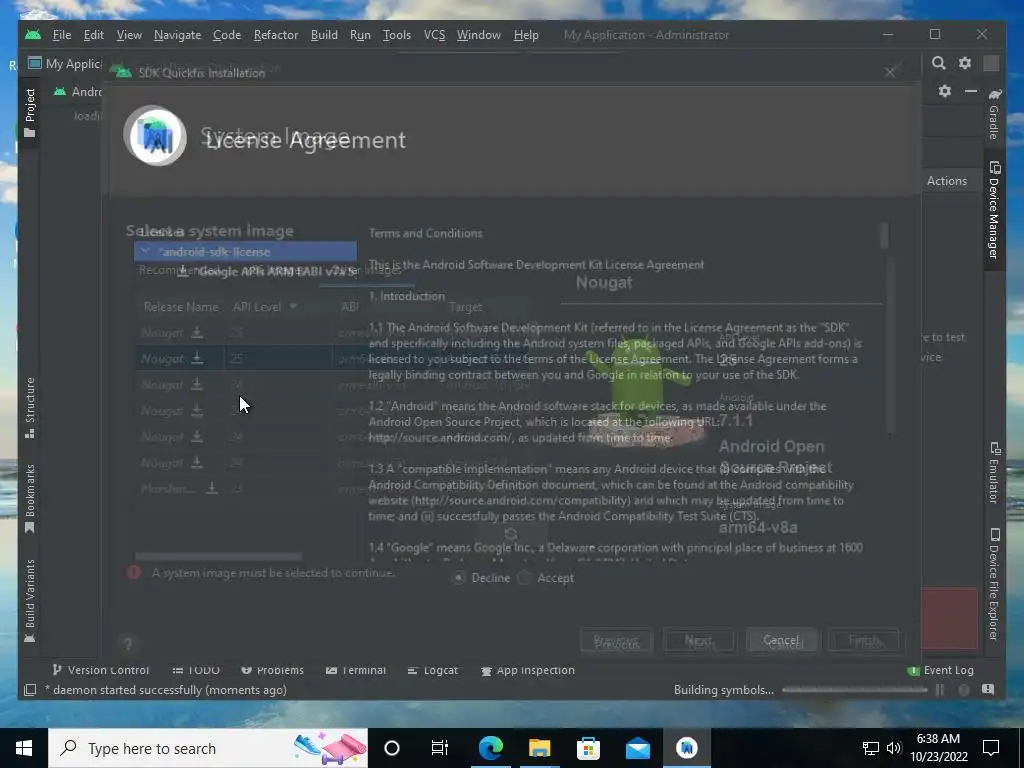Open the Bookmarks tool window

click(29, 498)
